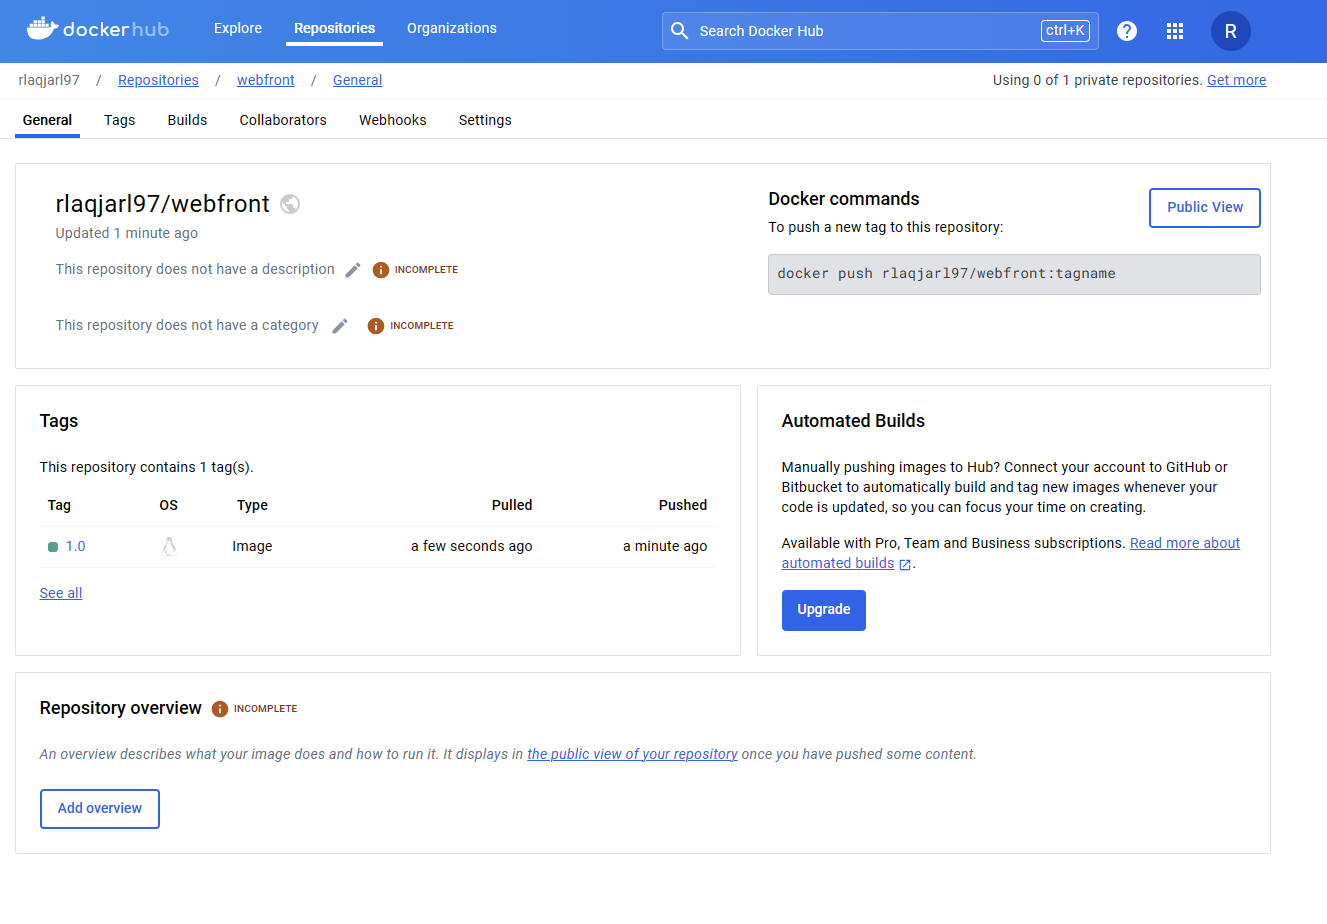Follow the webfront breadcrumb link
The image size is (1327, 924).
pos(266,80)
